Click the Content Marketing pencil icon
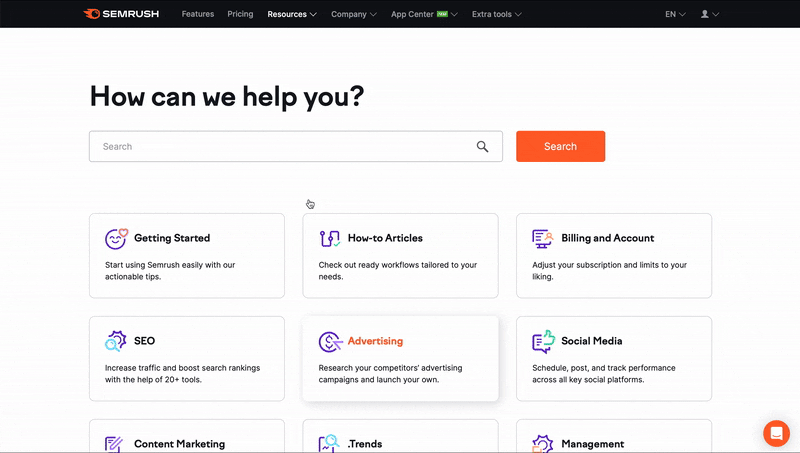This screenshot has width=800, height=453. pos(114,444)
